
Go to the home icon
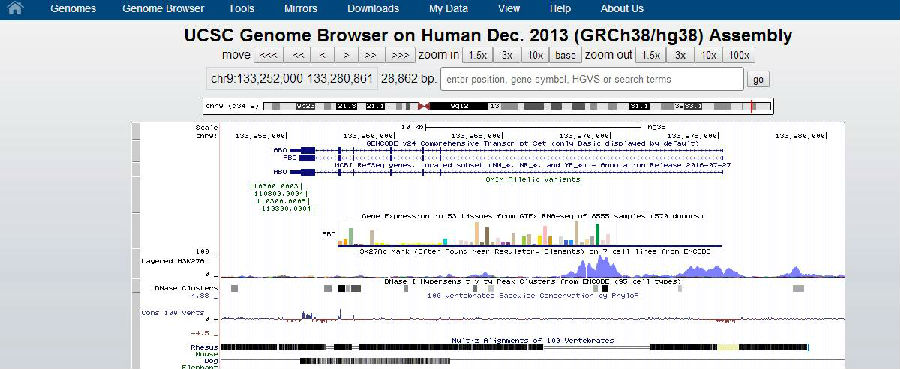point(15,8)
